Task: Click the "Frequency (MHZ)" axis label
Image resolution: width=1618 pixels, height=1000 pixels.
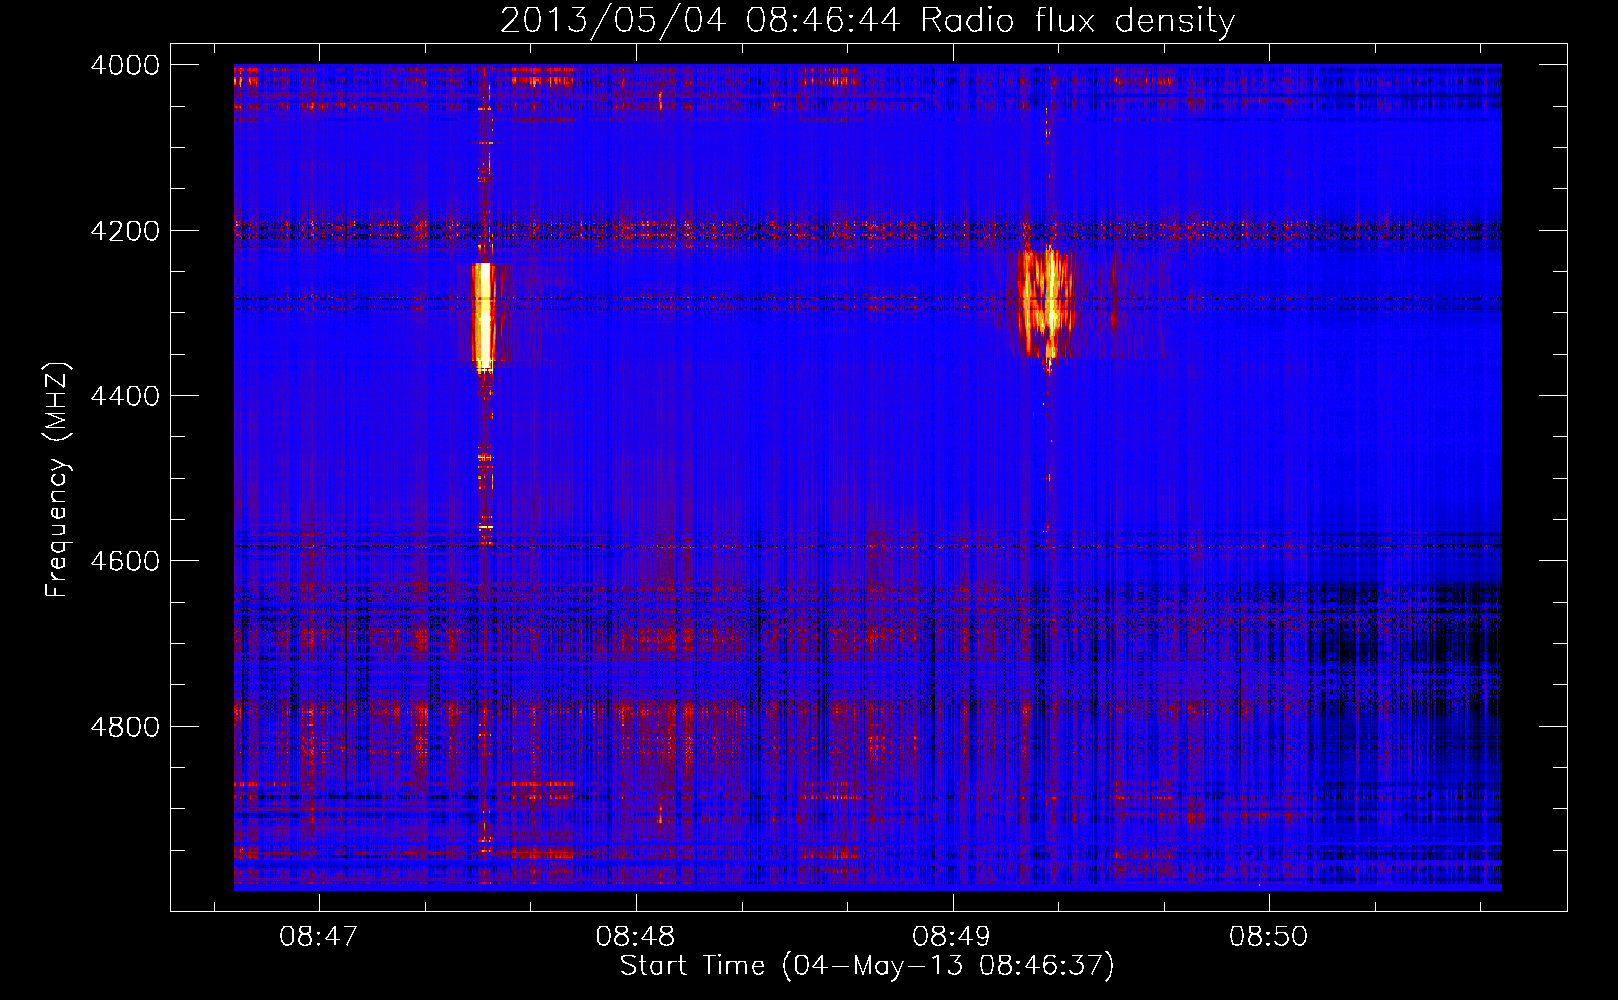Action: [x=57, y=480]
